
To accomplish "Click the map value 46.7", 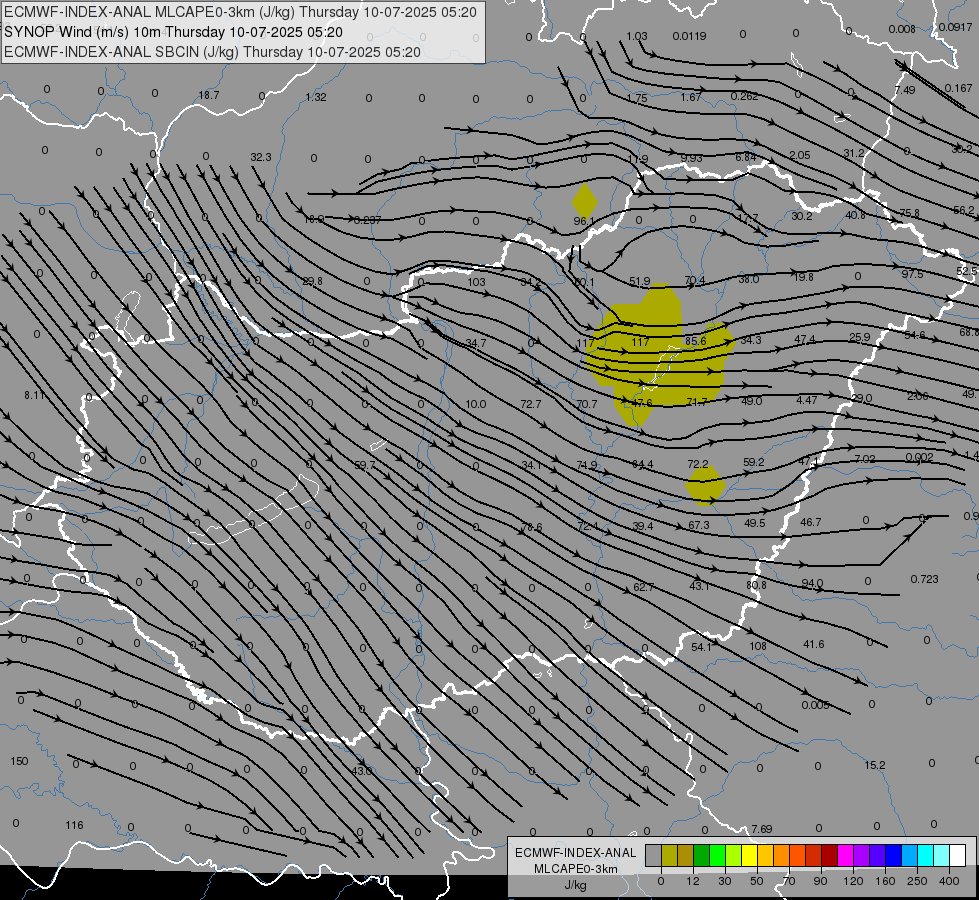I will (810, 522).
